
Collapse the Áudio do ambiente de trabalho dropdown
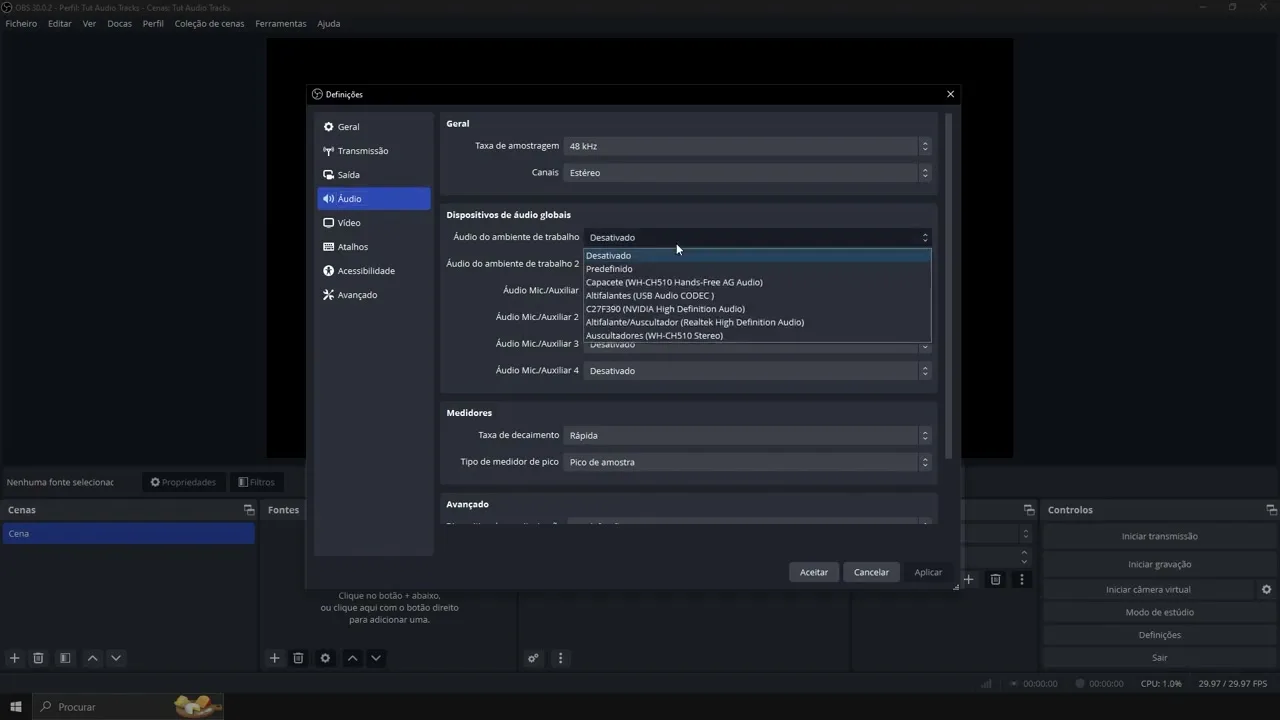coord(758,238)
